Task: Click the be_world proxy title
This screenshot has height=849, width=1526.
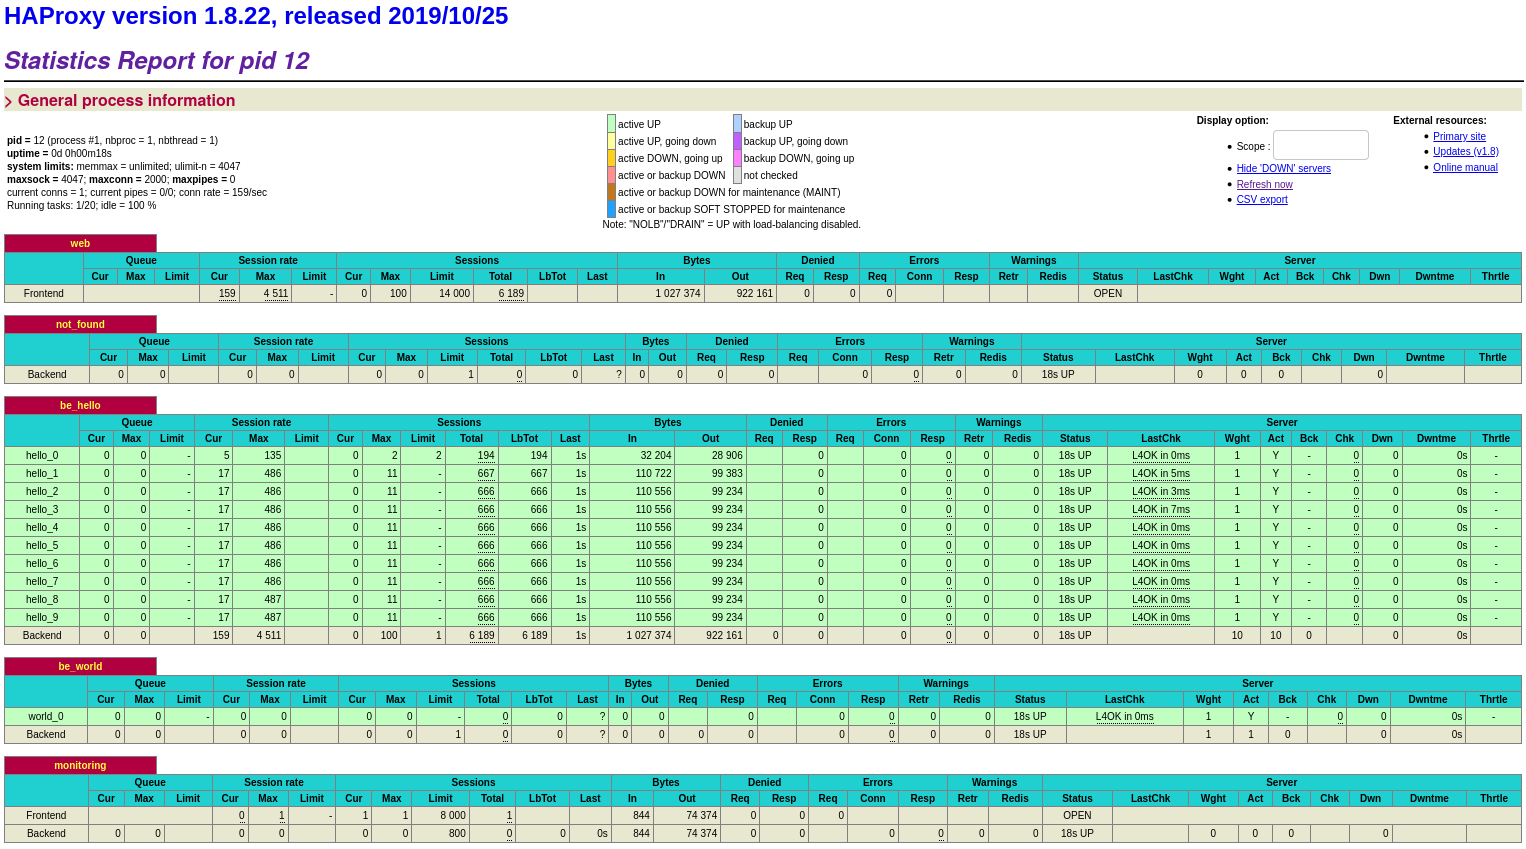Action: pos(80,666)
